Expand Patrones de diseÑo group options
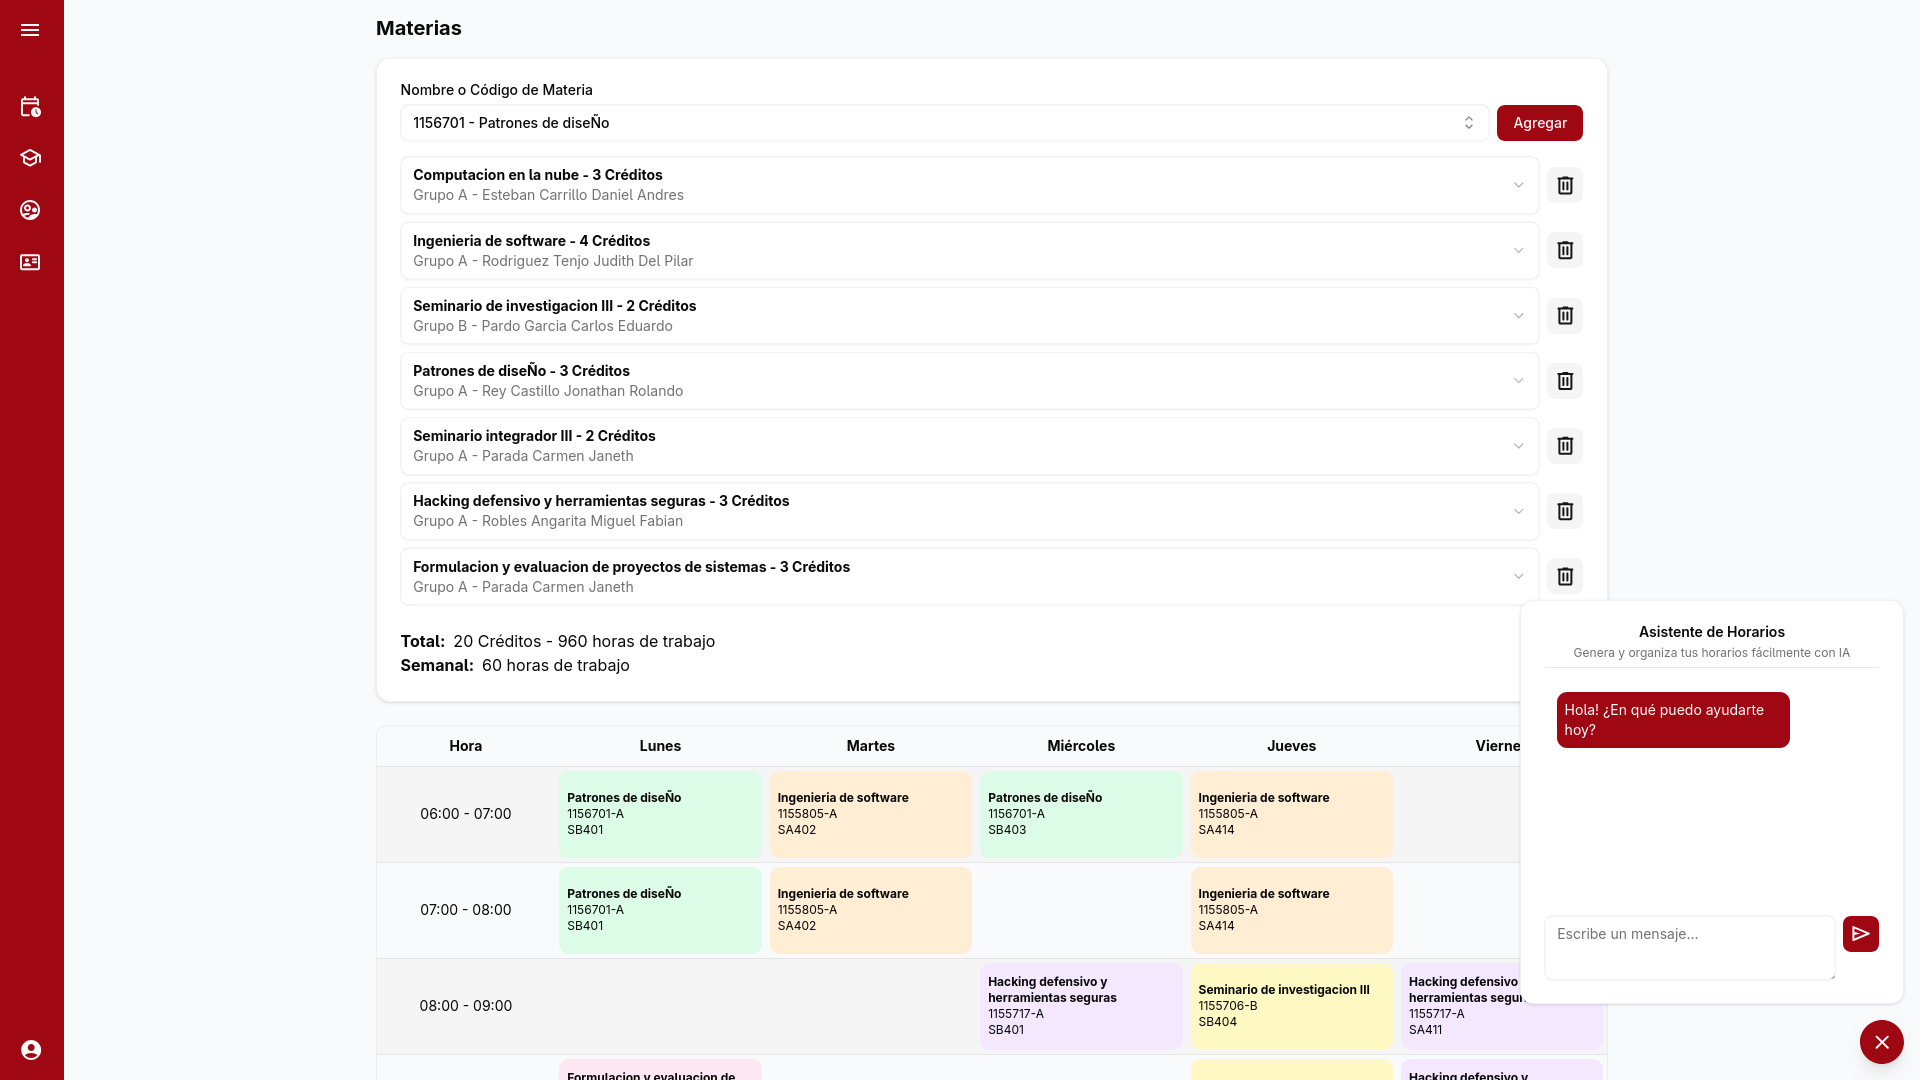1920x1080 pixels. point(1518,381)
